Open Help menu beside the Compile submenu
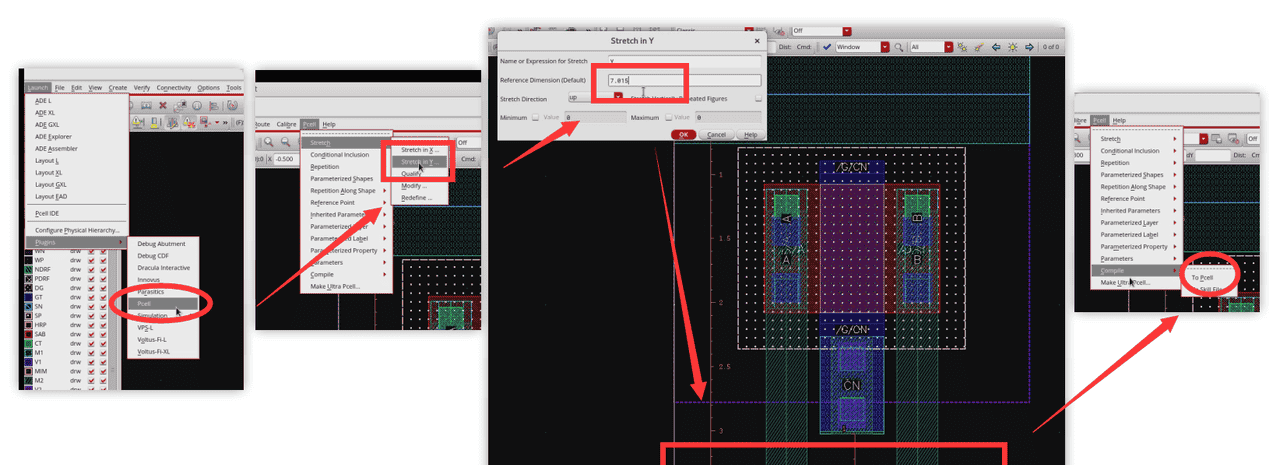 (1119, 120)
